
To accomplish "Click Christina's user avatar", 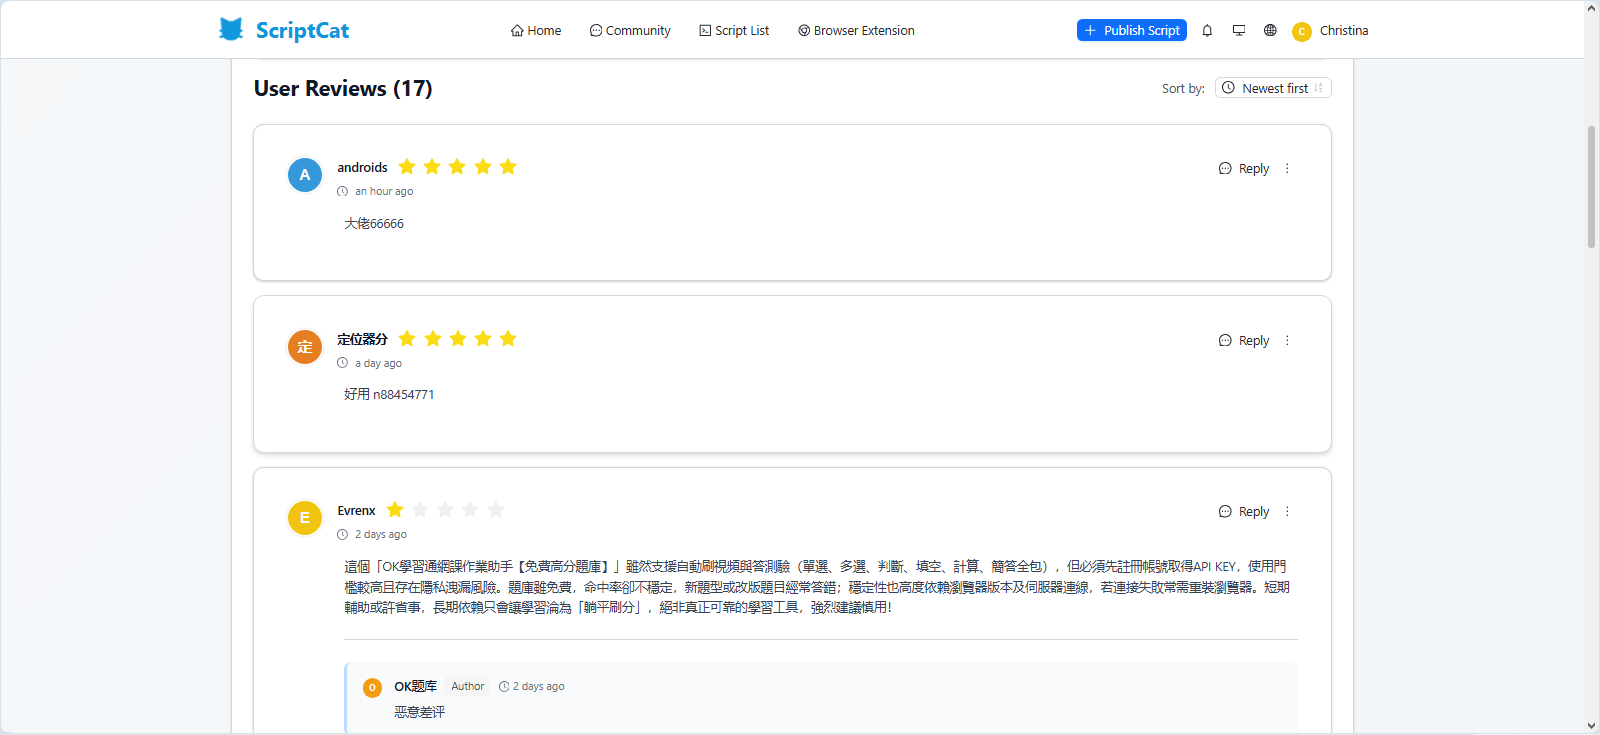I will pyautogui.click(x=1301, y=31).
